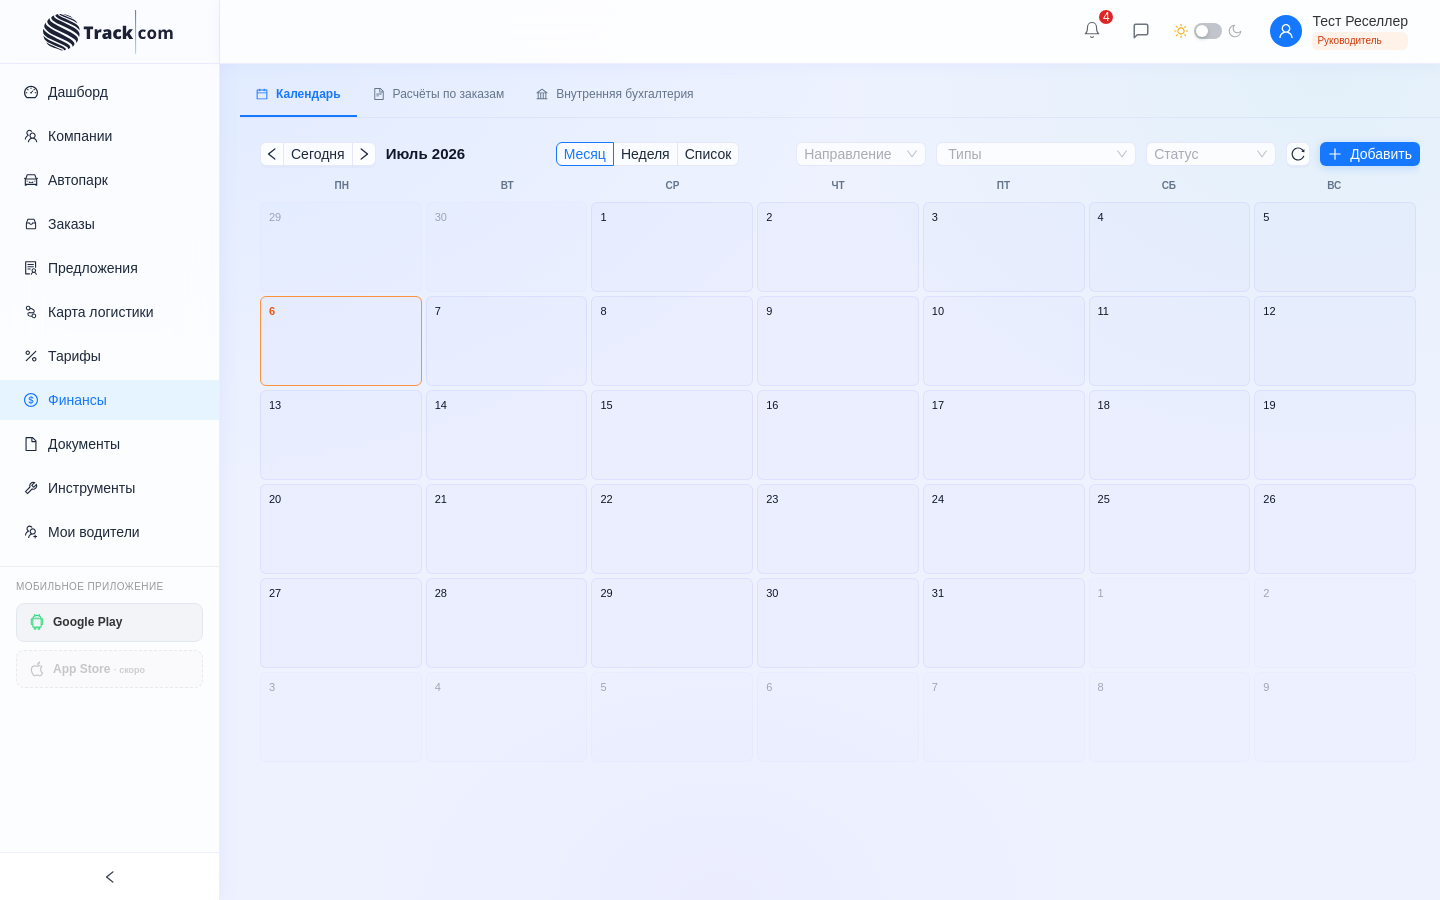Open the chat messages icon

click(x=1141, y=31)
